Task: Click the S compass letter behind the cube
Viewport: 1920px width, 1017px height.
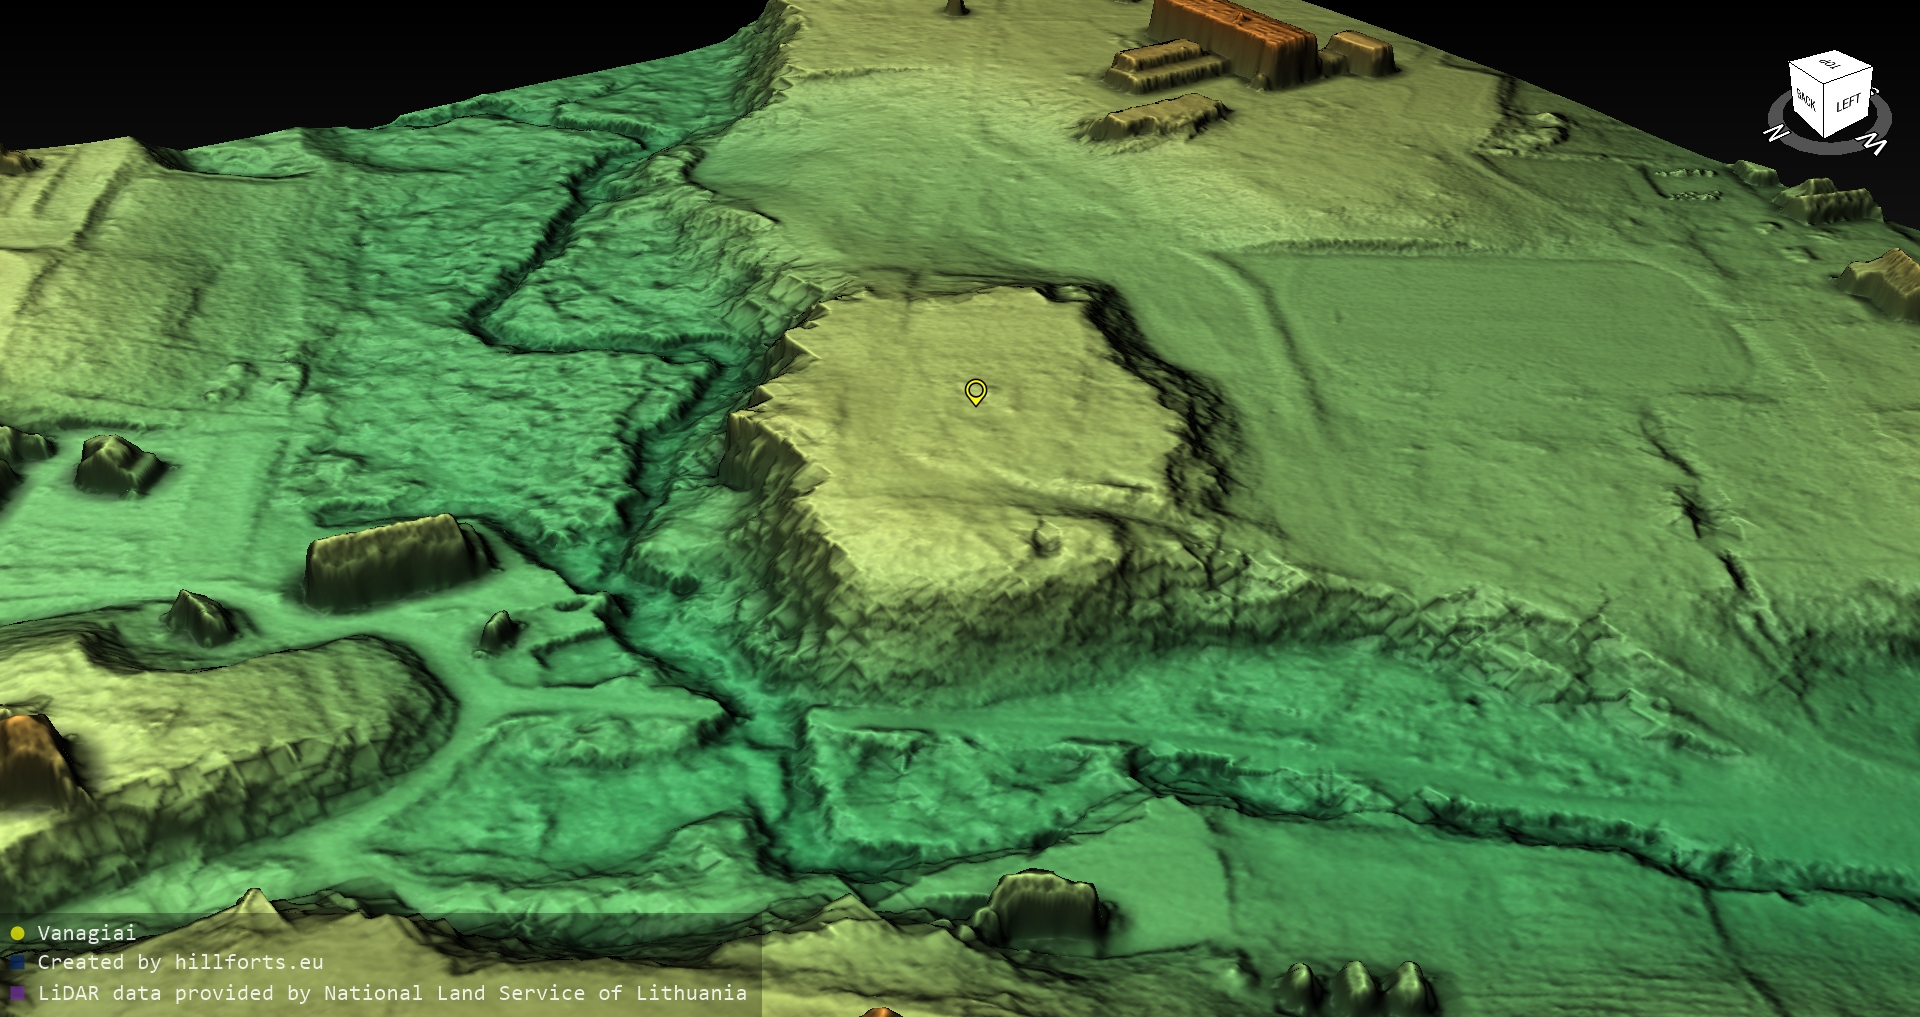Action: [1874, 91]
